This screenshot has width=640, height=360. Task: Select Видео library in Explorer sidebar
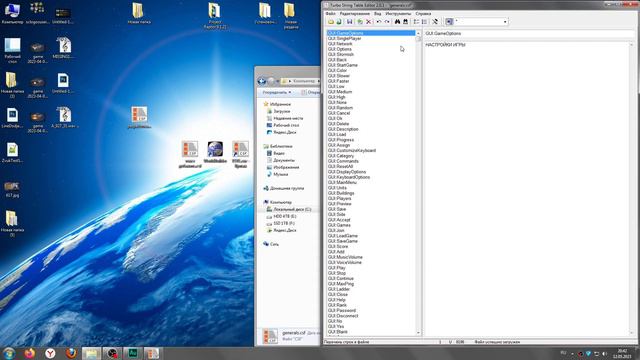(x=279, y=153)
